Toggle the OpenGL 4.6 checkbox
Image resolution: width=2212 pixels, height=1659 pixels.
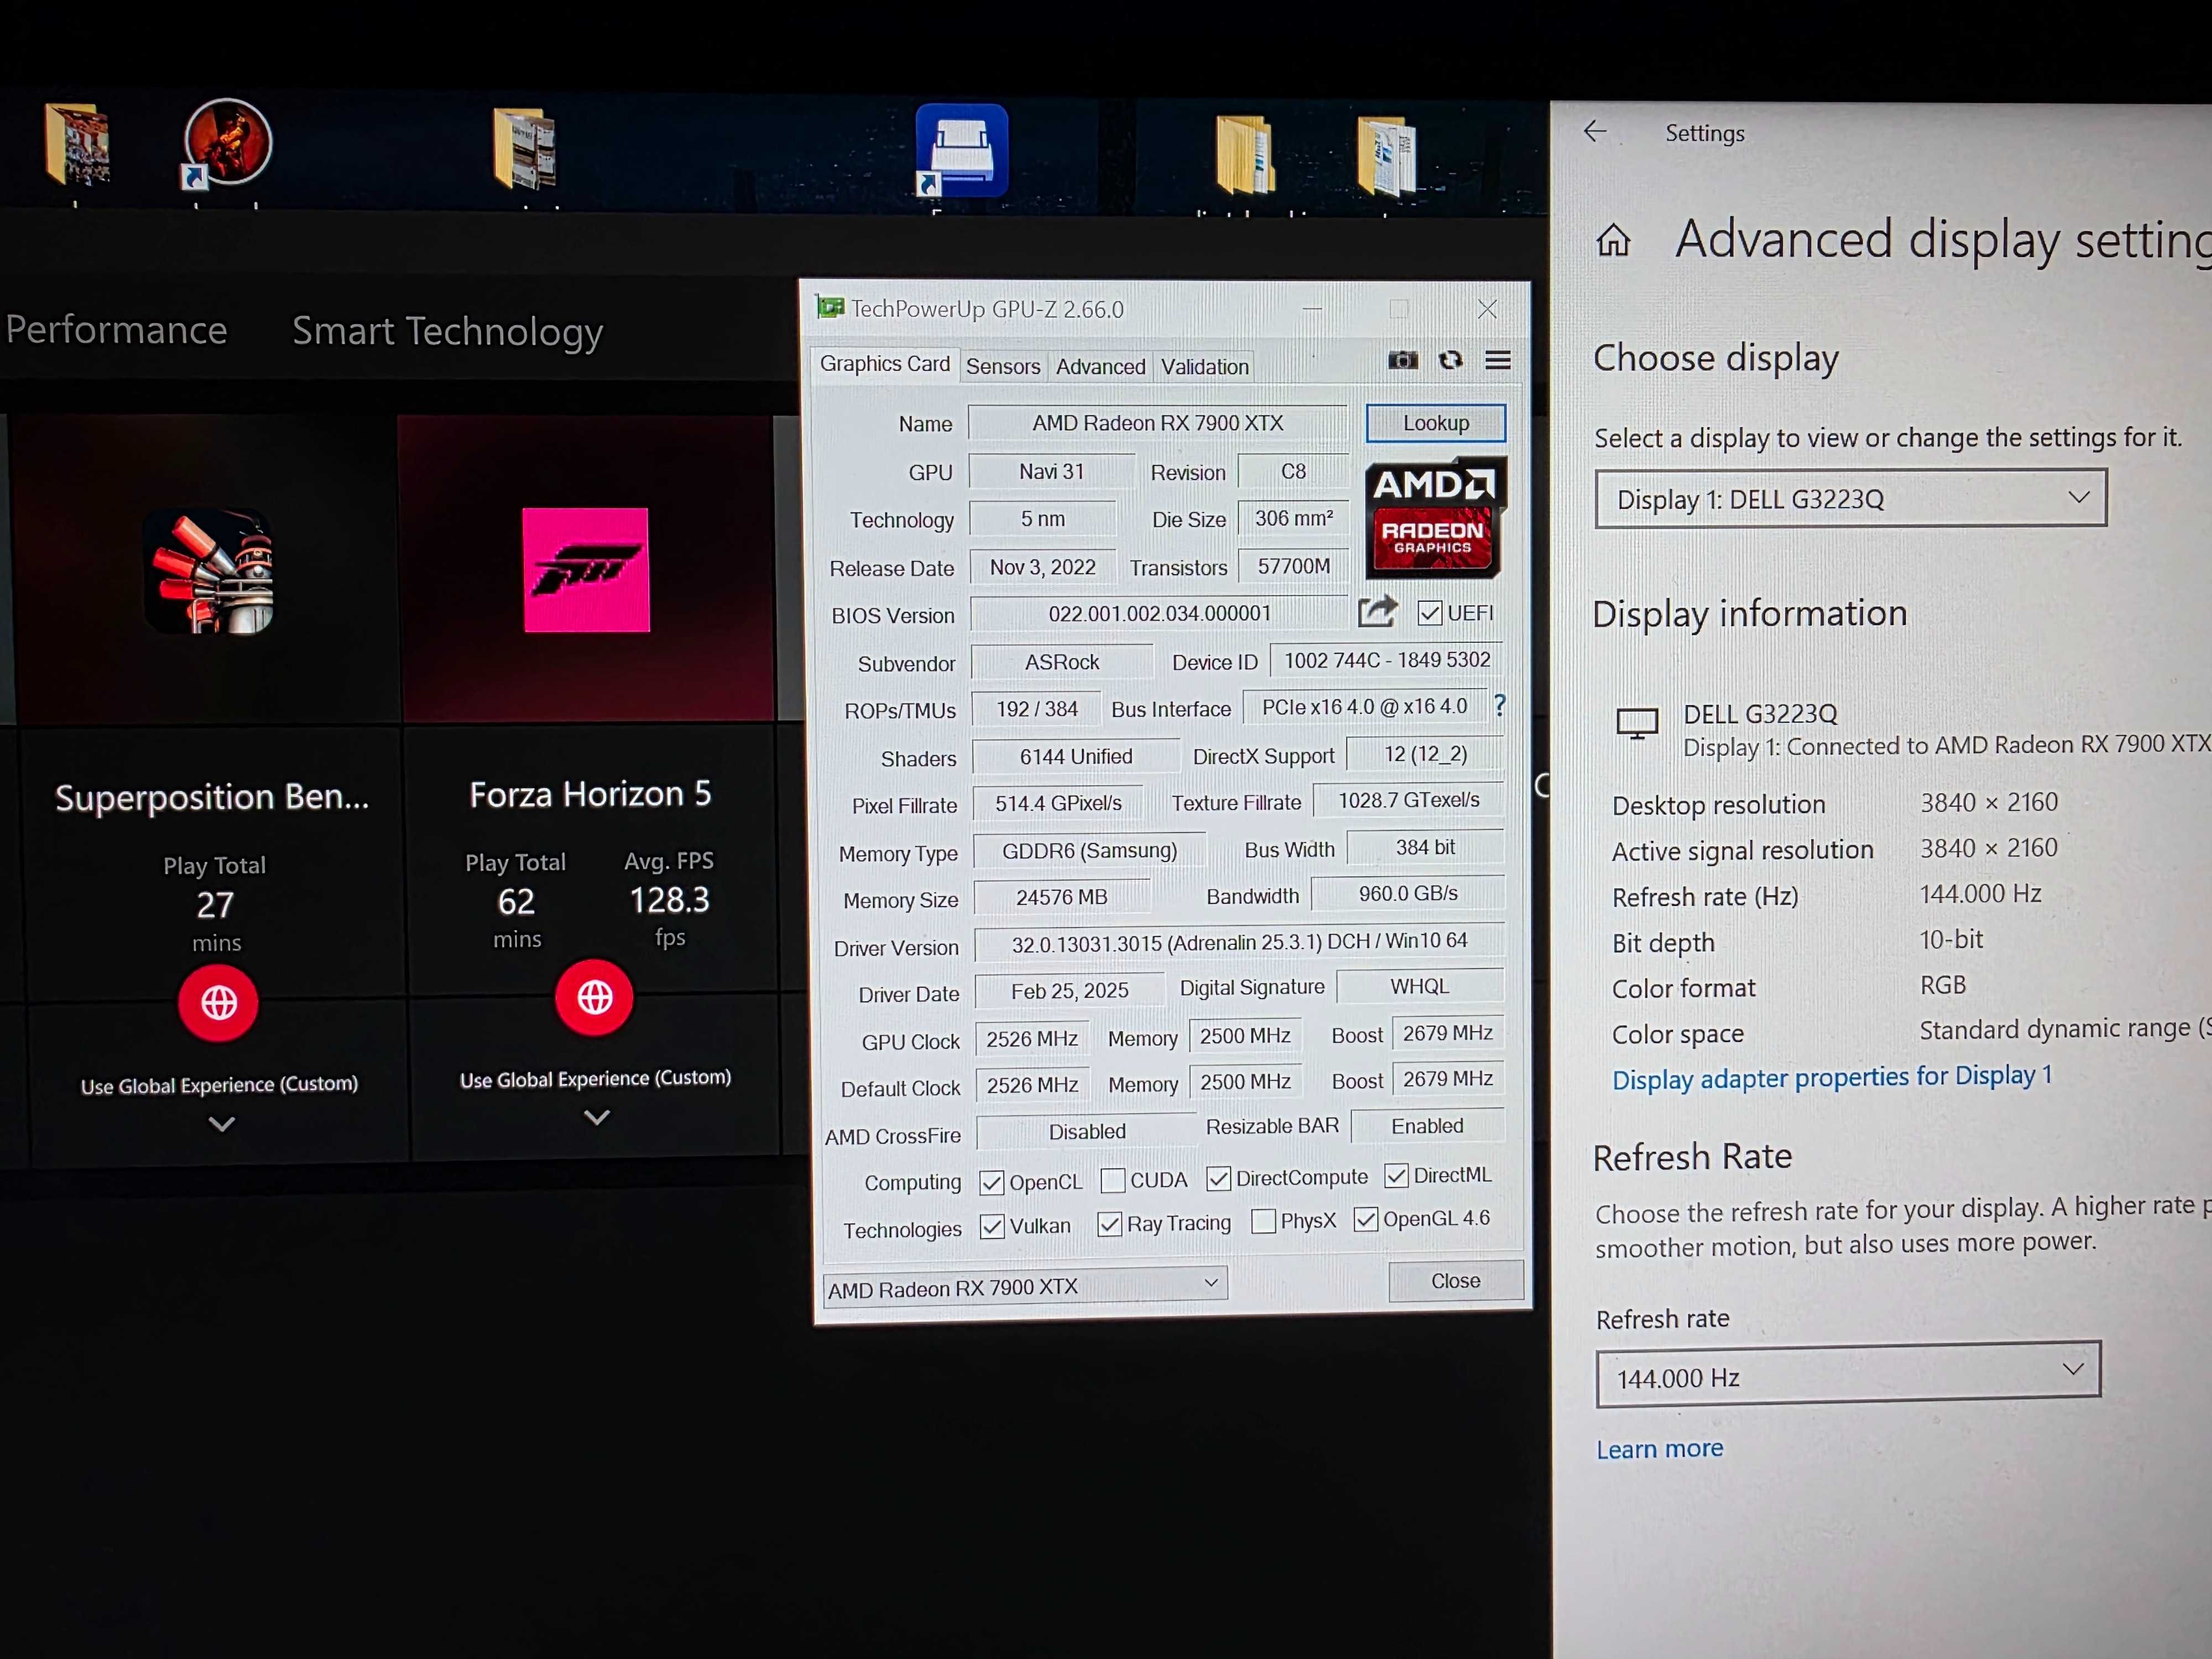coord(1365,1219)
